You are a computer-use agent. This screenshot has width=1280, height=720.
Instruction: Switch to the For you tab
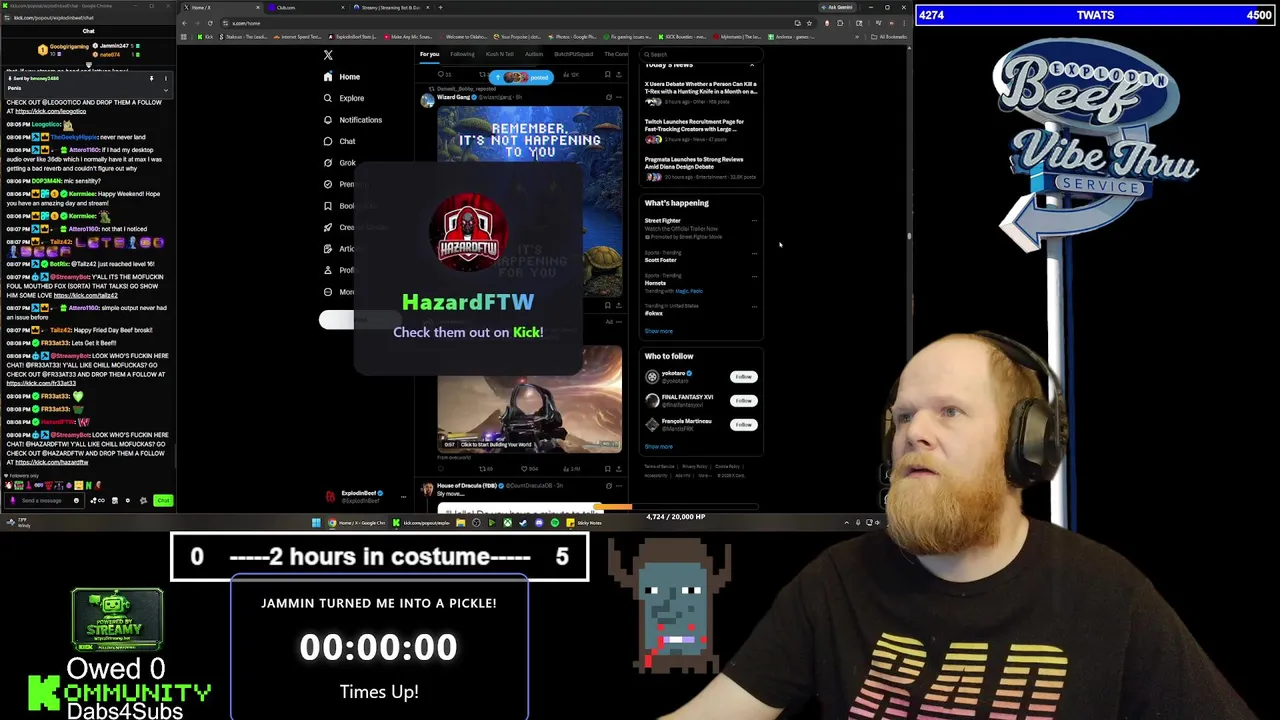click(429, 54)
